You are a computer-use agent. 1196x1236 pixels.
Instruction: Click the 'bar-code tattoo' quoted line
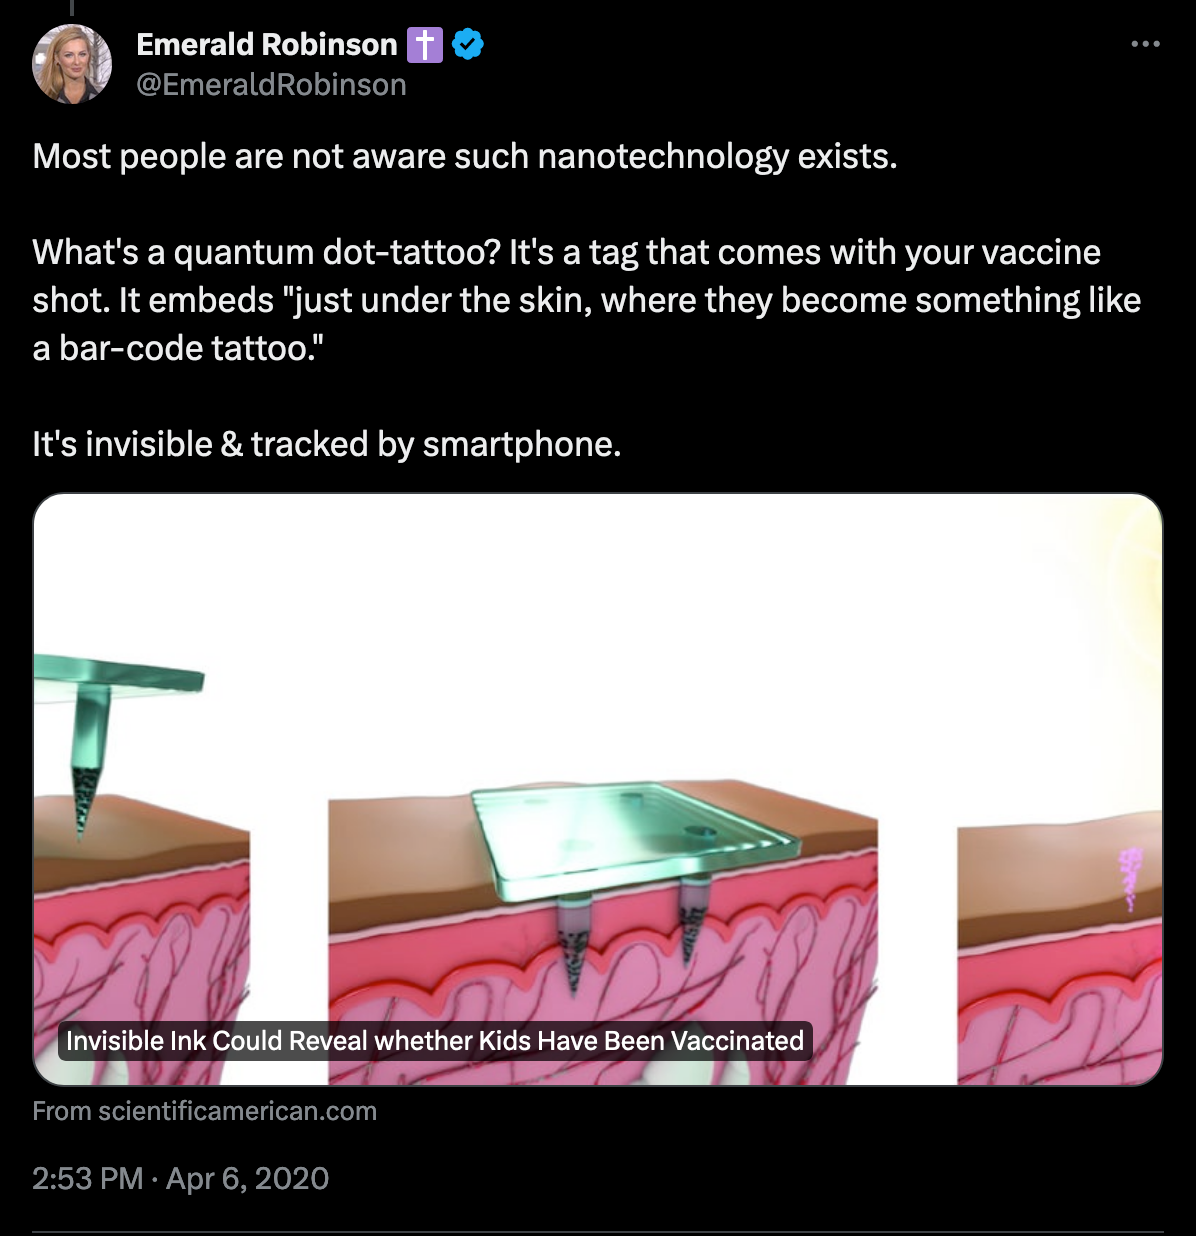click(x=178, y=348)
